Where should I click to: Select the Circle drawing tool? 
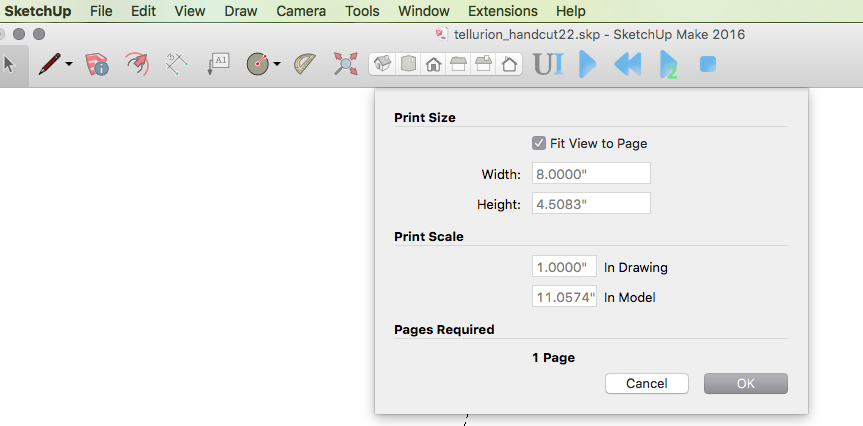click(x=258, y=64)
